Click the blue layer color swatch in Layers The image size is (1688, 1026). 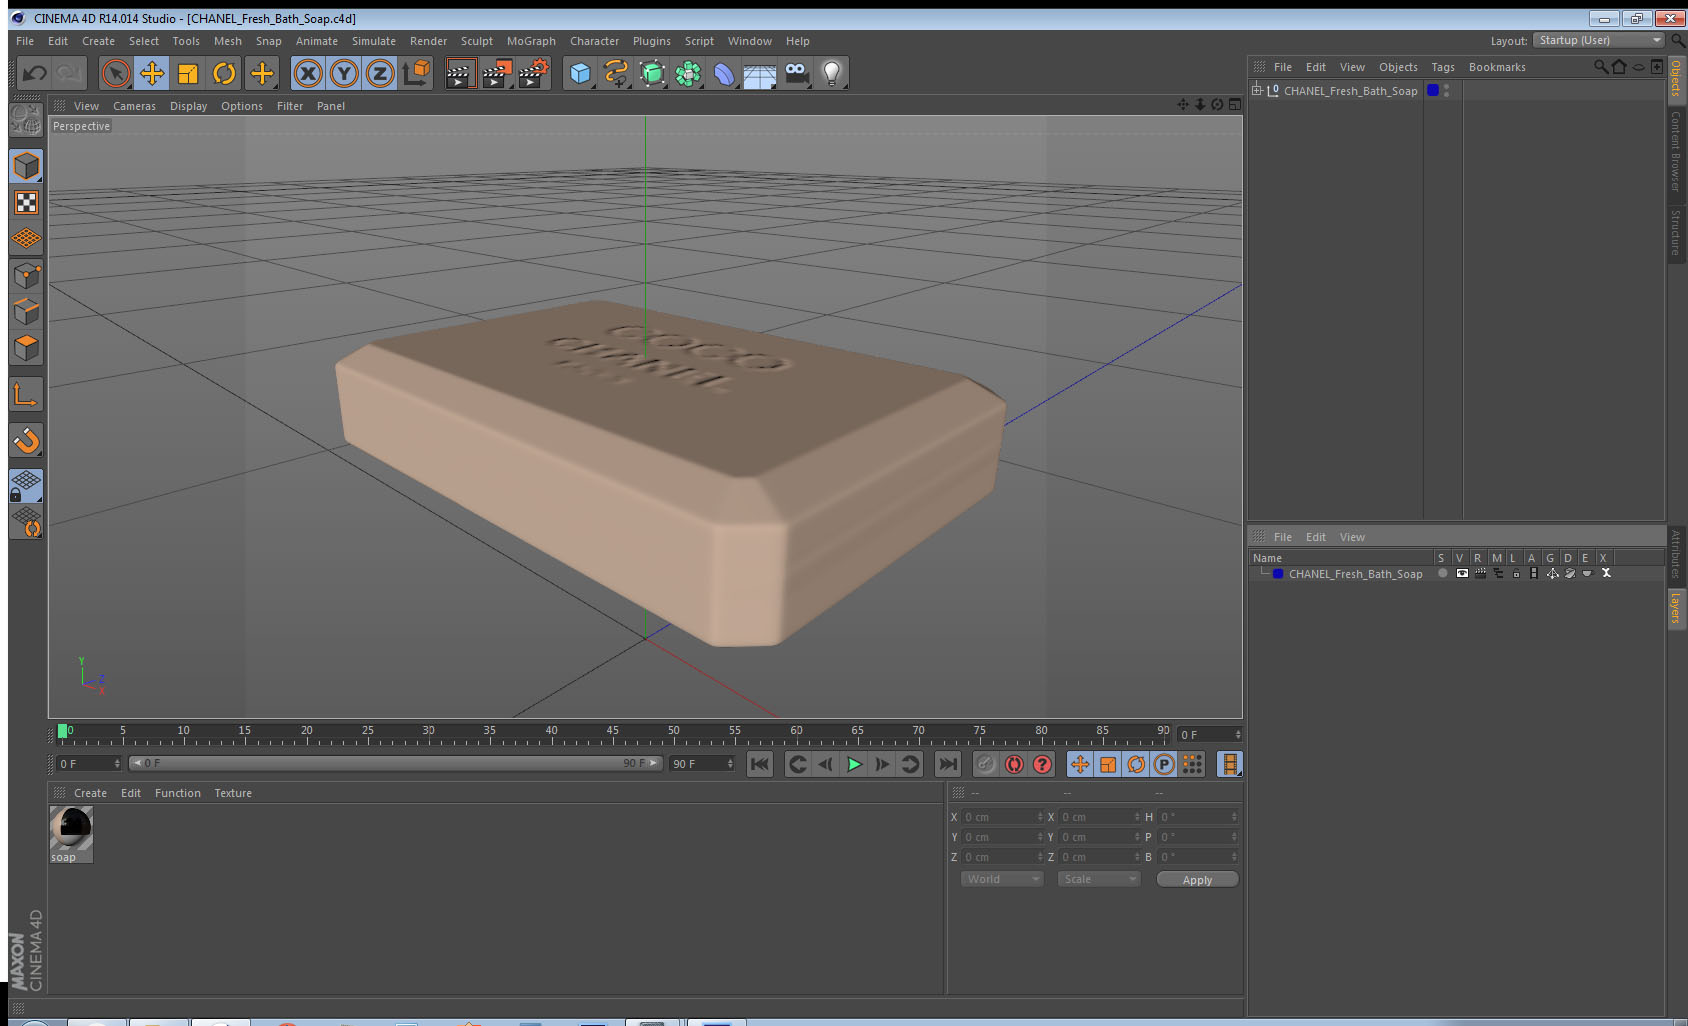pyautogui.click(x=1278, y=574)
